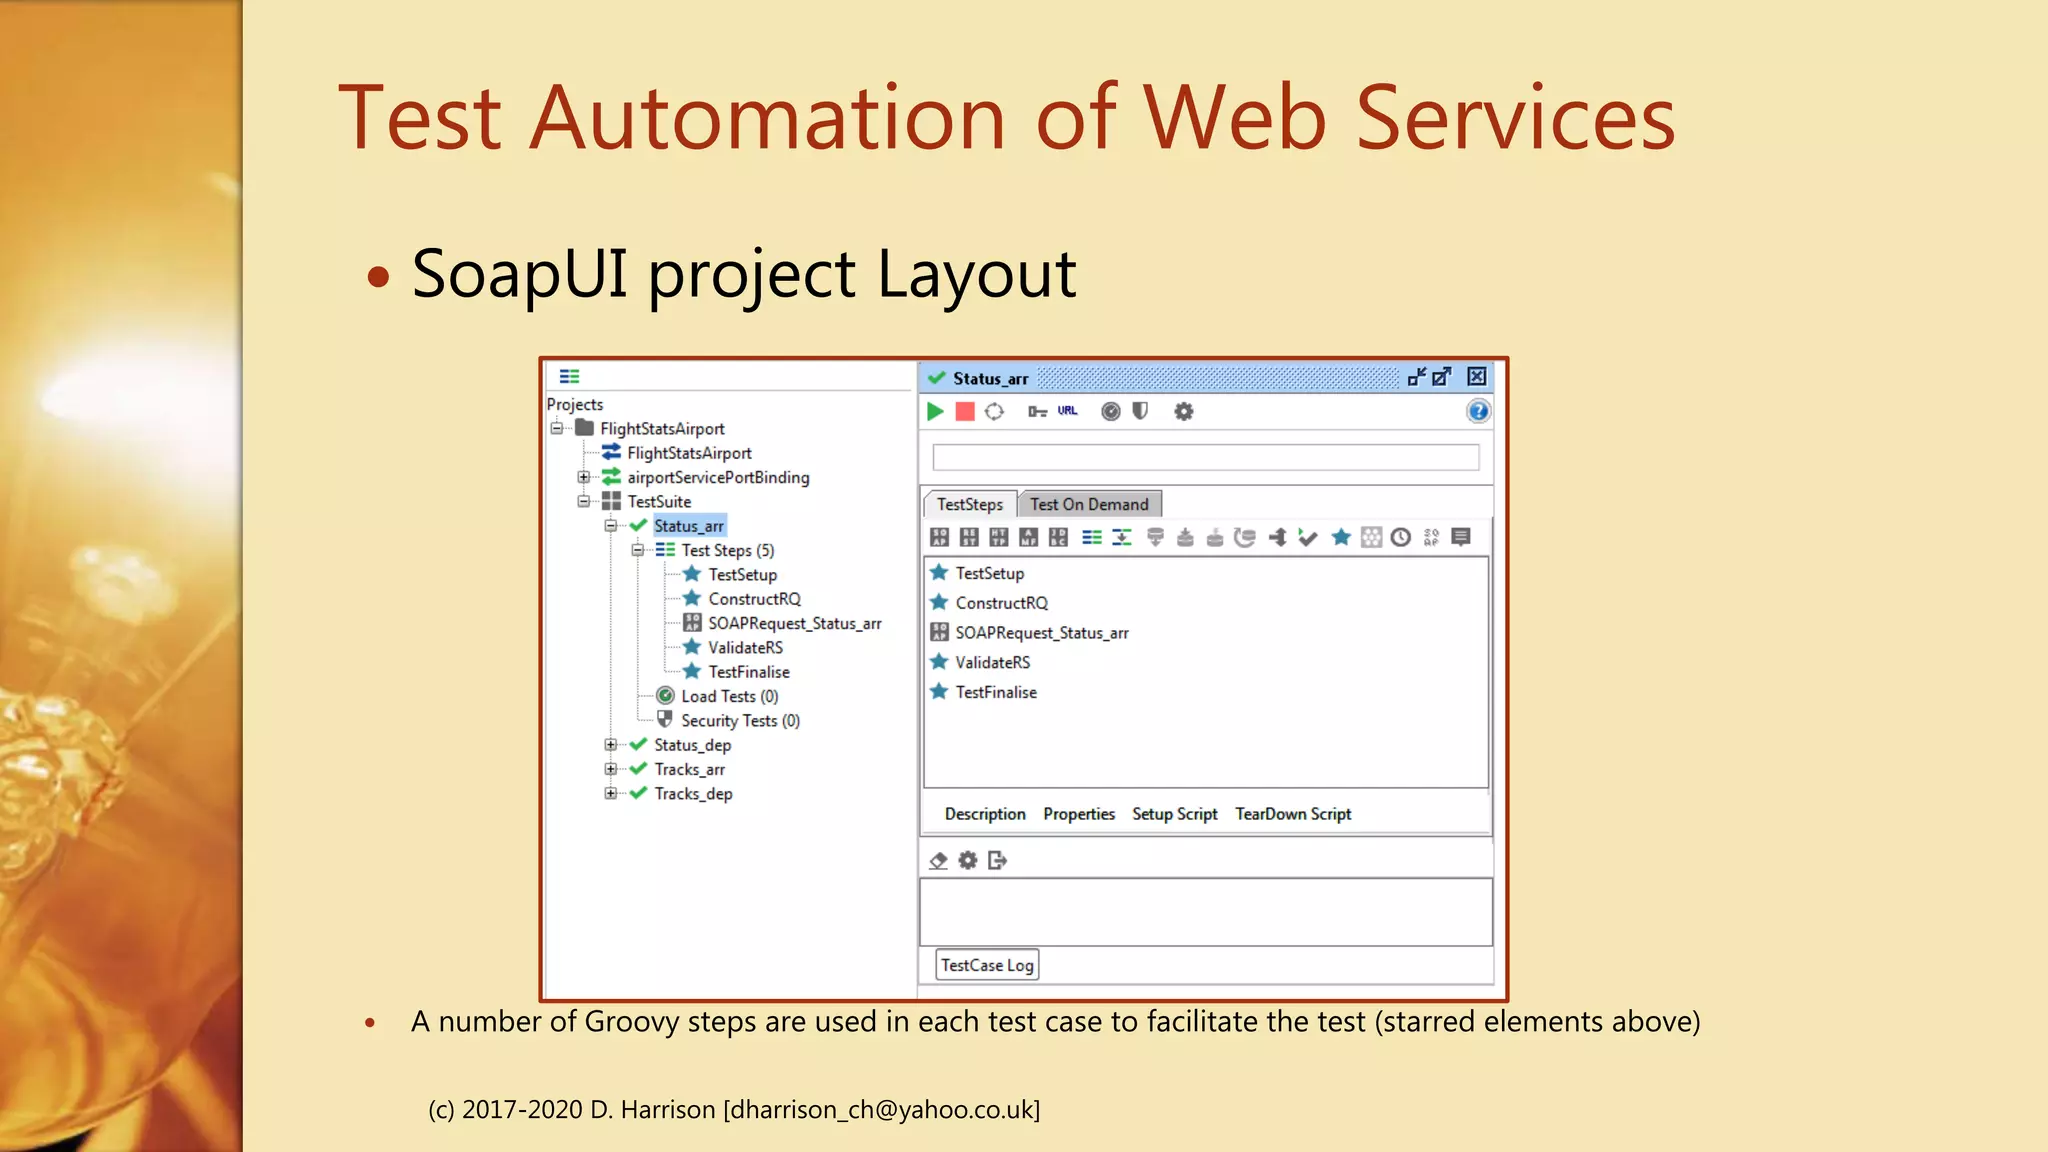Viewport: 2048px width, 1152px height.
Task: Open the Properties tab
Action: [1079, 814]
